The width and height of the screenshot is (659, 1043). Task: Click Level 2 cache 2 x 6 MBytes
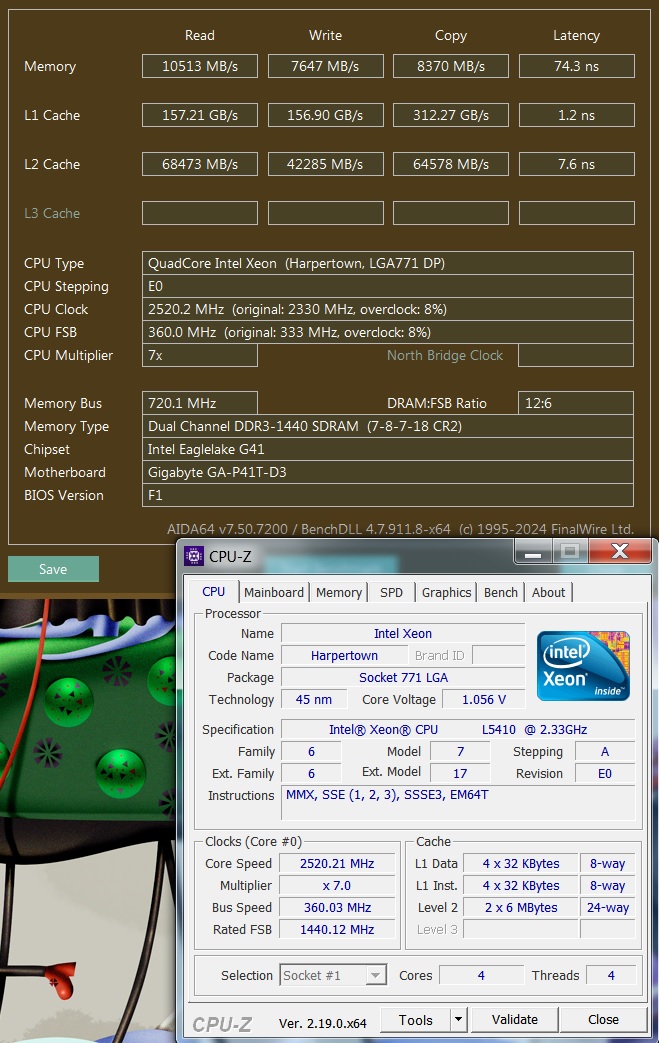click(521, 907)
